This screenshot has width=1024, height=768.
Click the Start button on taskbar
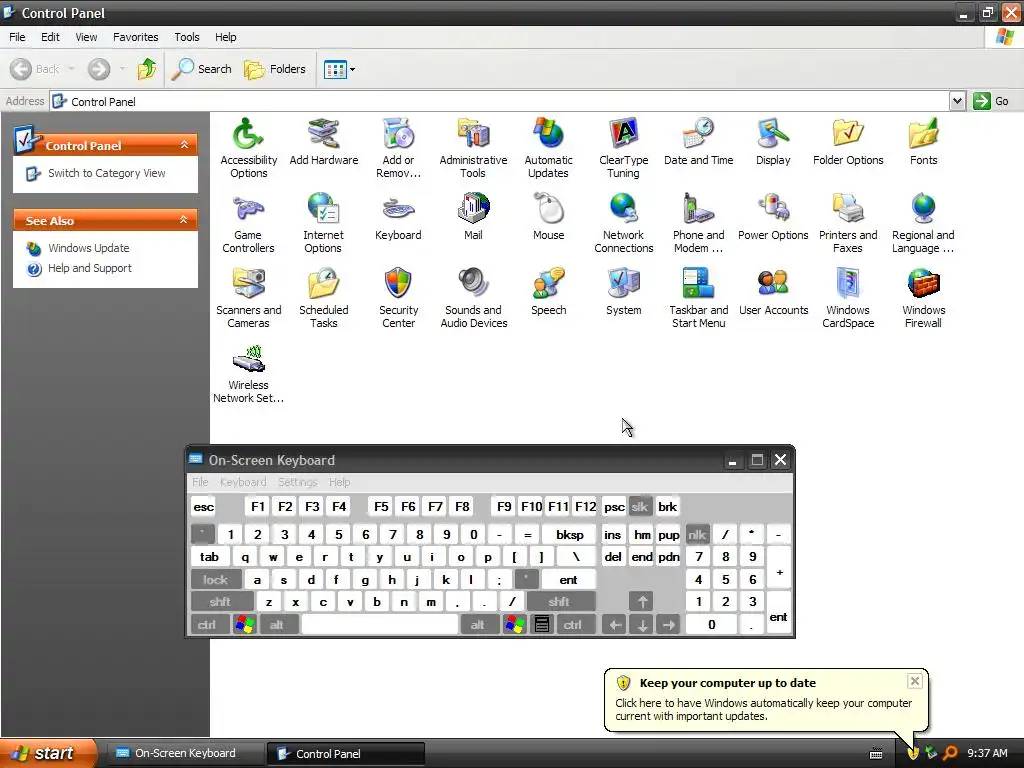pyautogui.click(x=48, y=753)
